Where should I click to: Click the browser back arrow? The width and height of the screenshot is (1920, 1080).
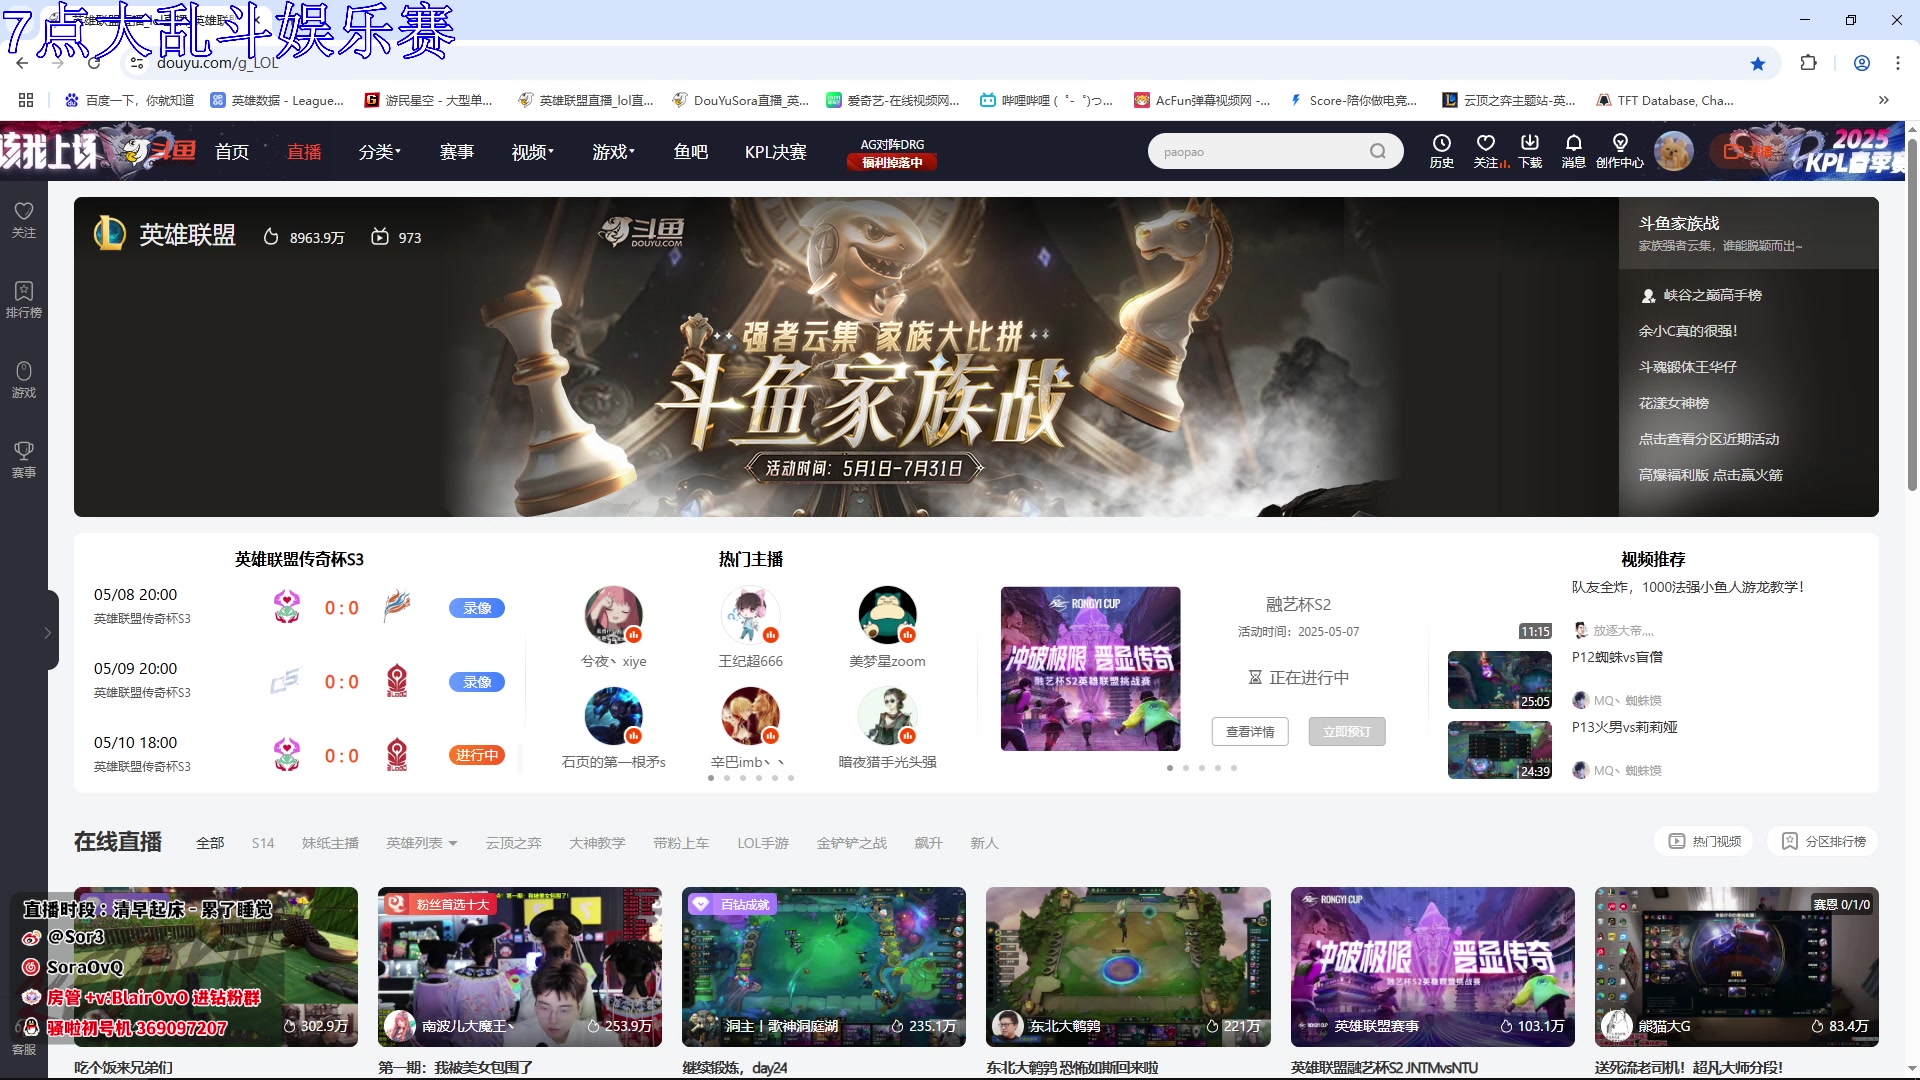22,63
